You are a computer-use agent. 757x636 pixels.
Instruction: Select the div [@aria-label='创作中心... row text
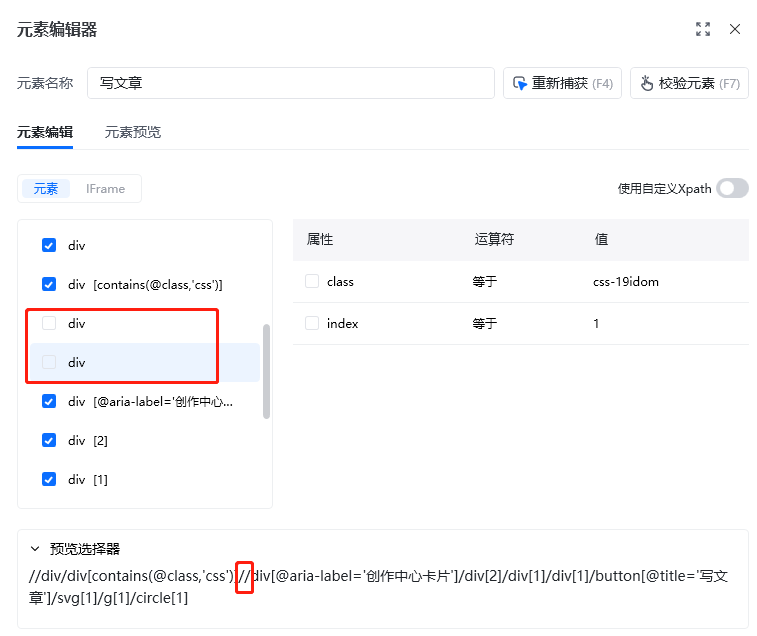click(x=150, y=401)
